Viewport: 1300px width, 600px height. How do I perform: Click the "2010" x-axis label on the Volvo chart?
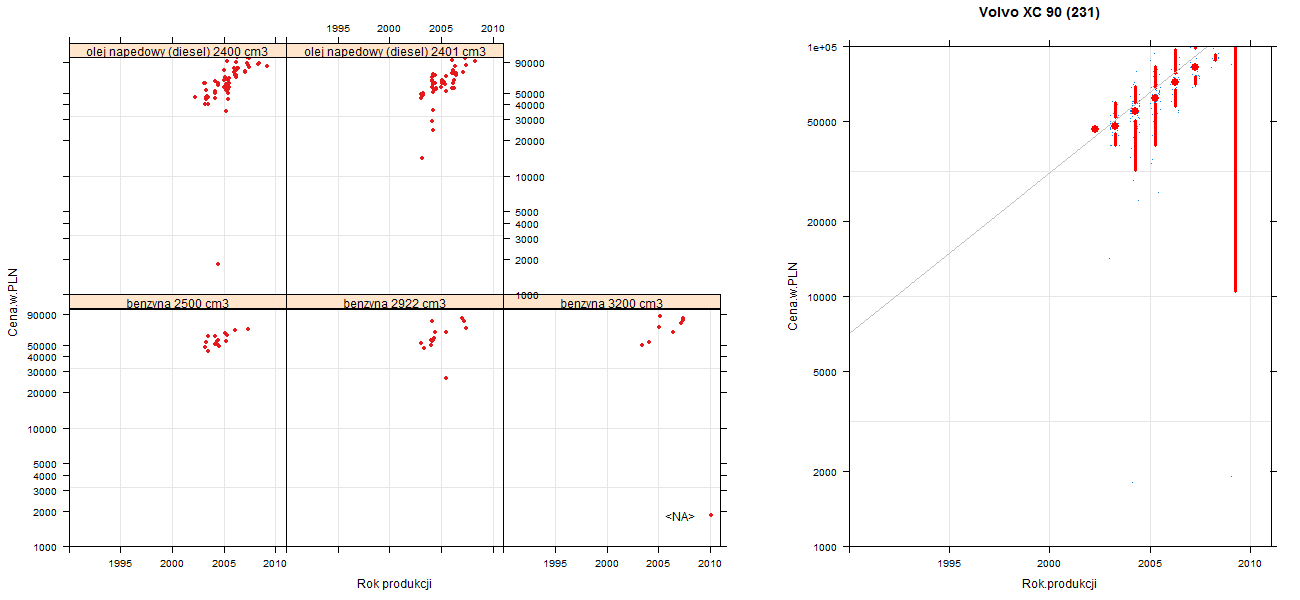(1250, 564)
